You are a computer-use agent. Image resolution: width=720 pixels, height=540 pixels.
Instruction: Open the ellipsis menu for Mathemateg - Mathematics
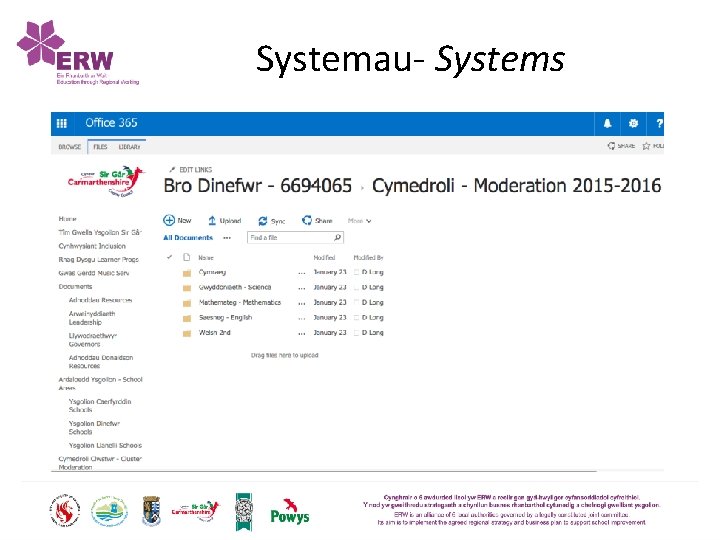point(302,303)
